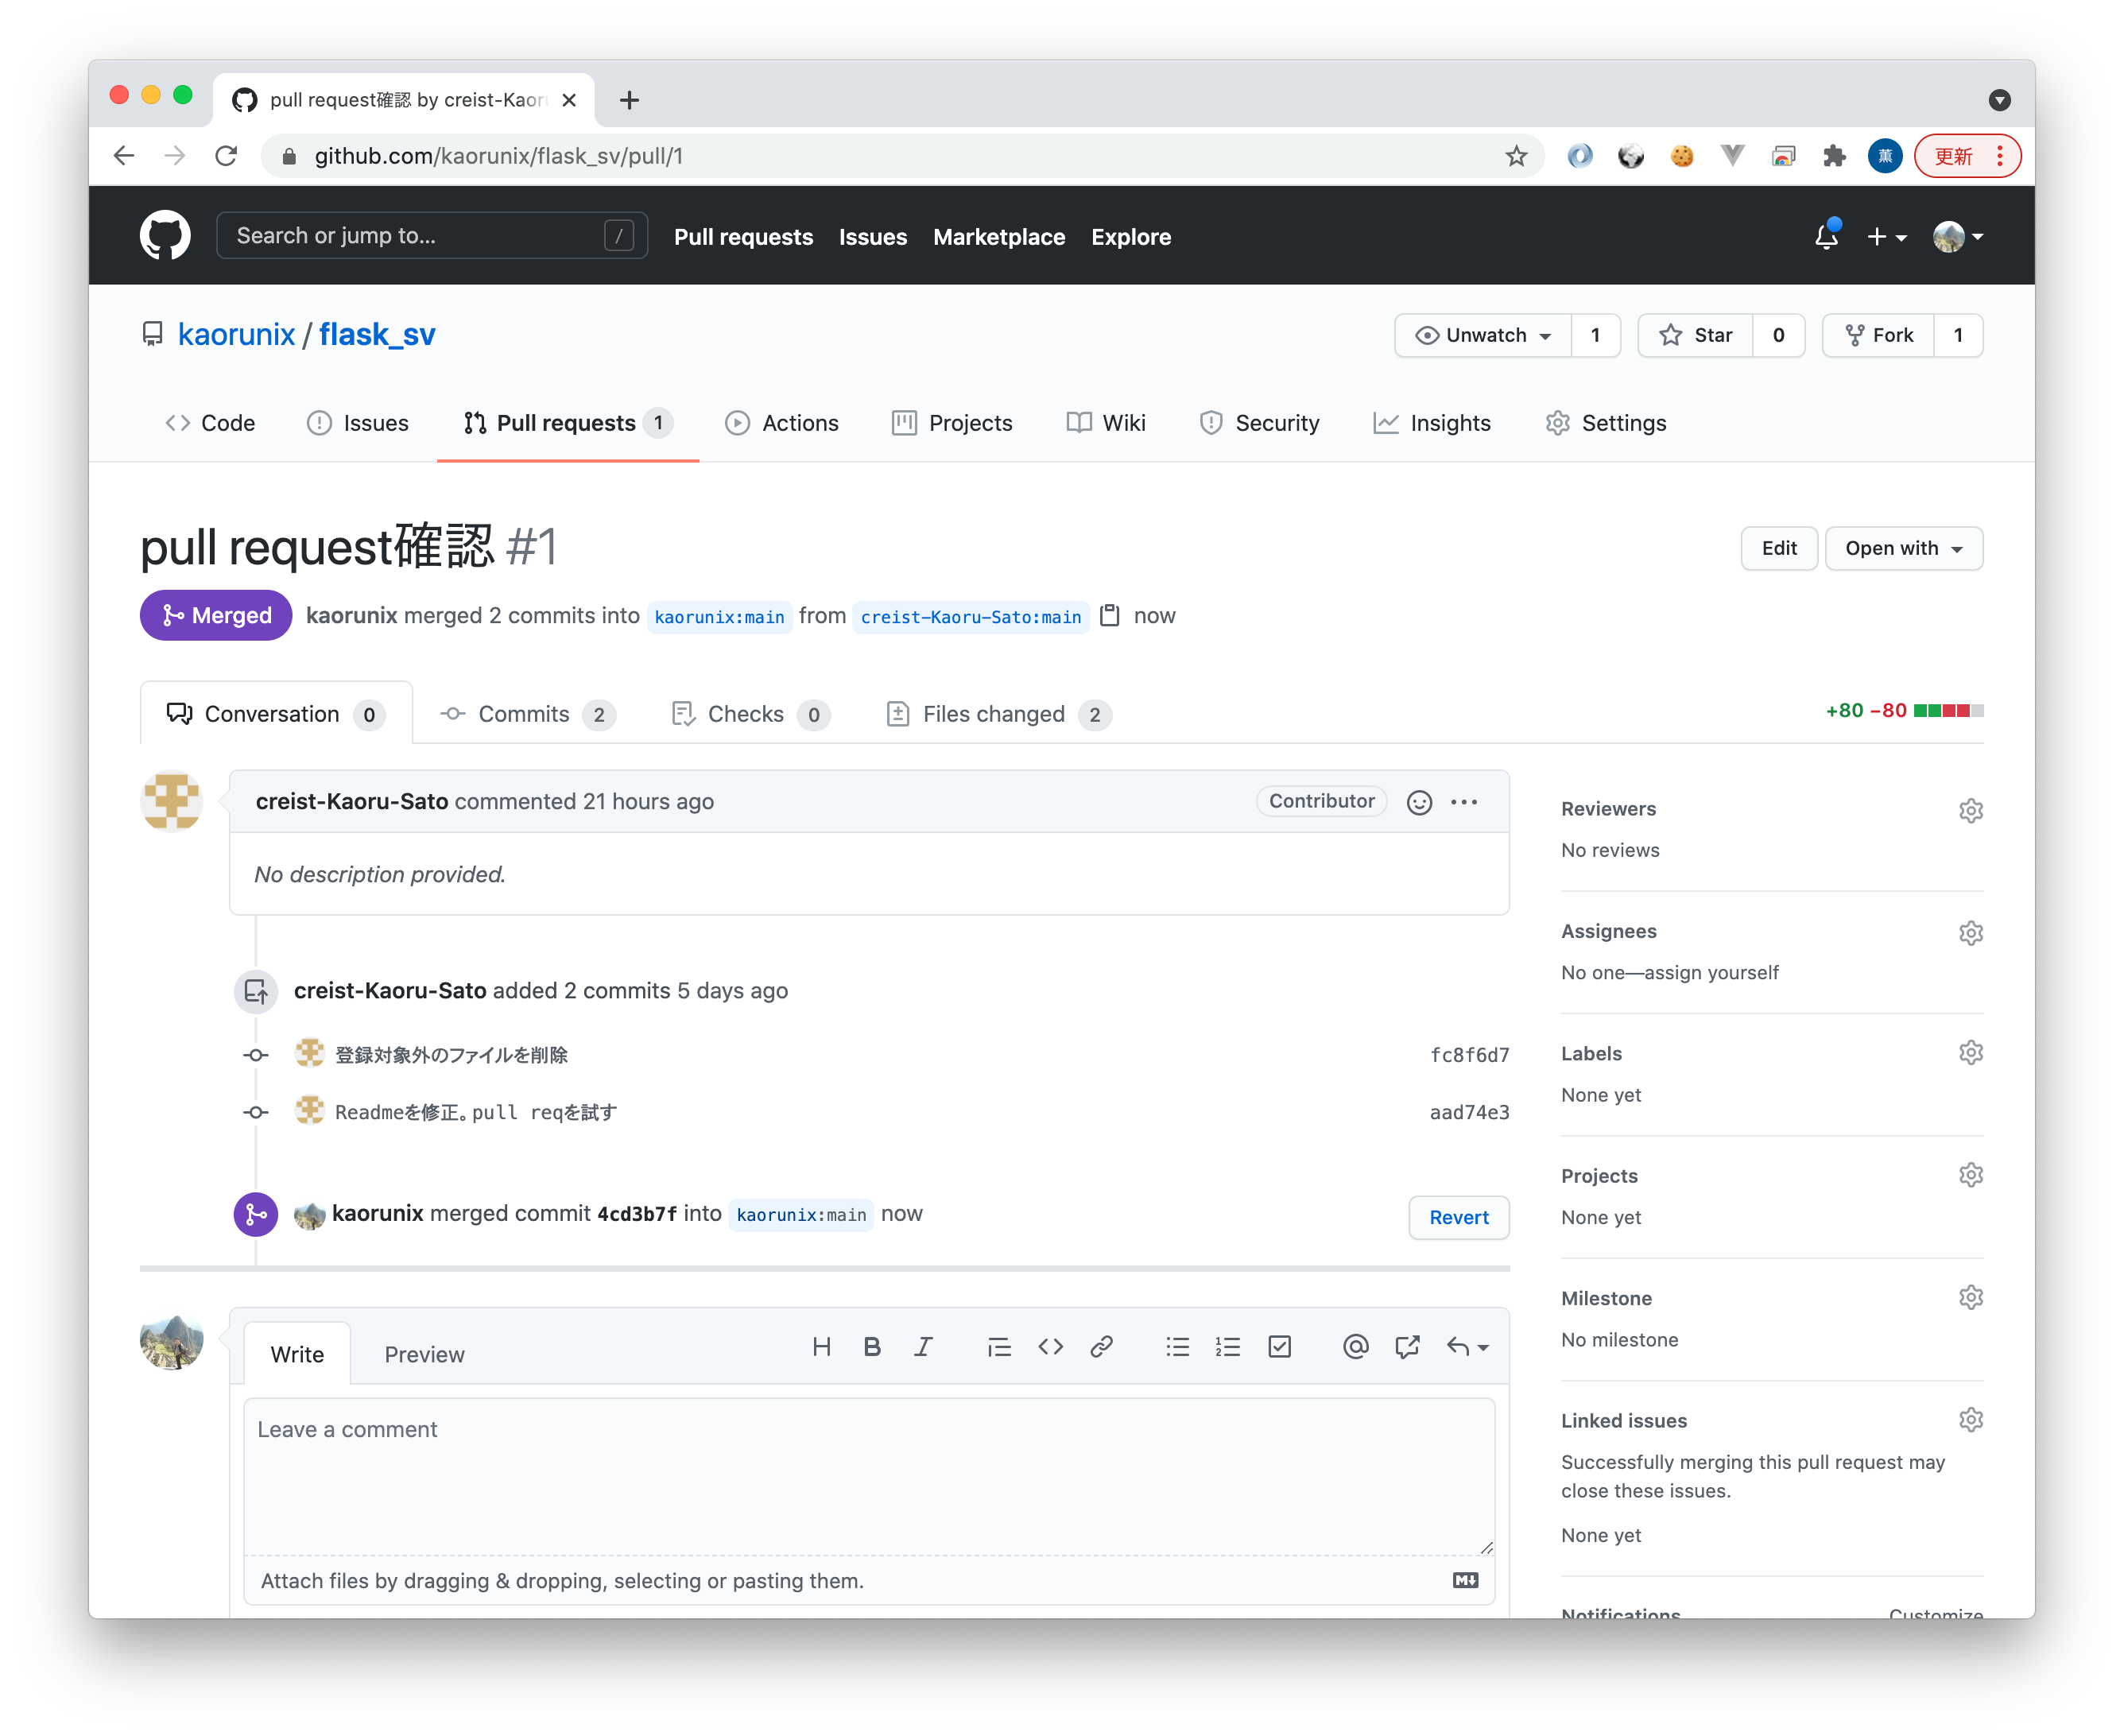Screen dimensions: 2124x1736
Task: Insert a link with the link icon
Action: pos(1101,1347)
